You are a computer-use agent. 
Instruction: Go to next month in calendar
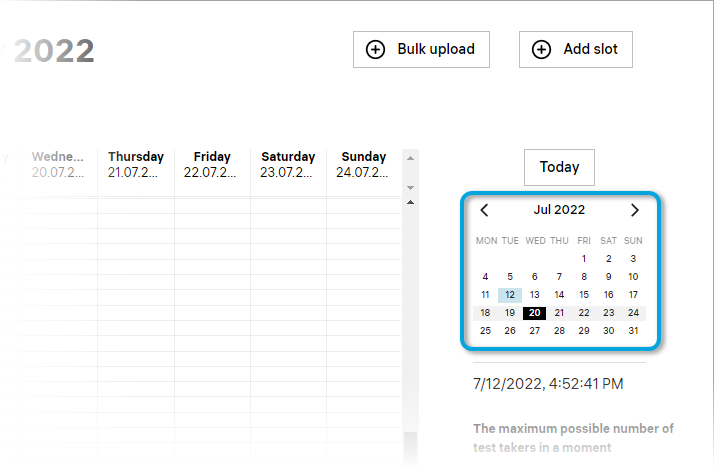pyautogui.click(x=634, y=210)
